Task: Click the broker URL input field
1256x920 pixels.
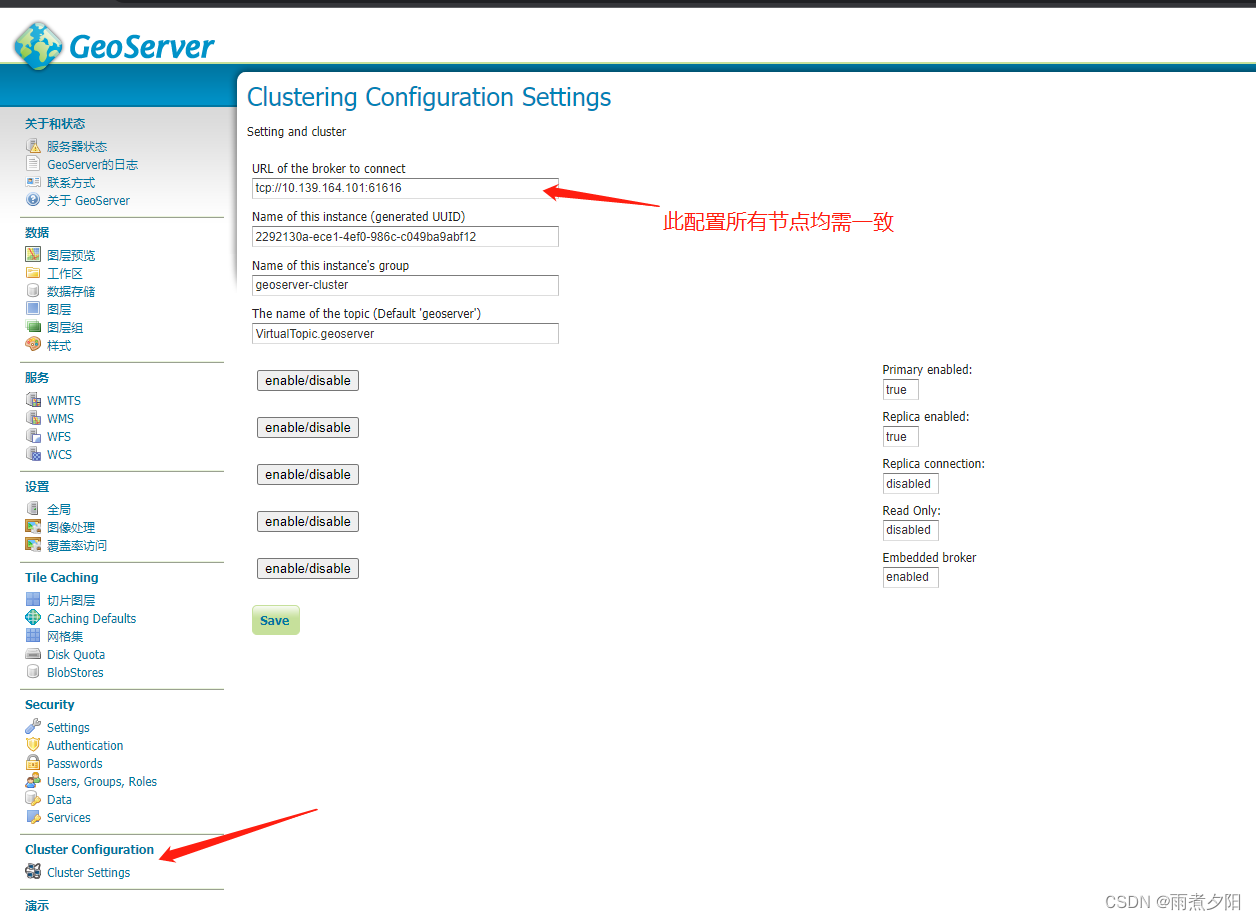Action: tap(405, 188)
